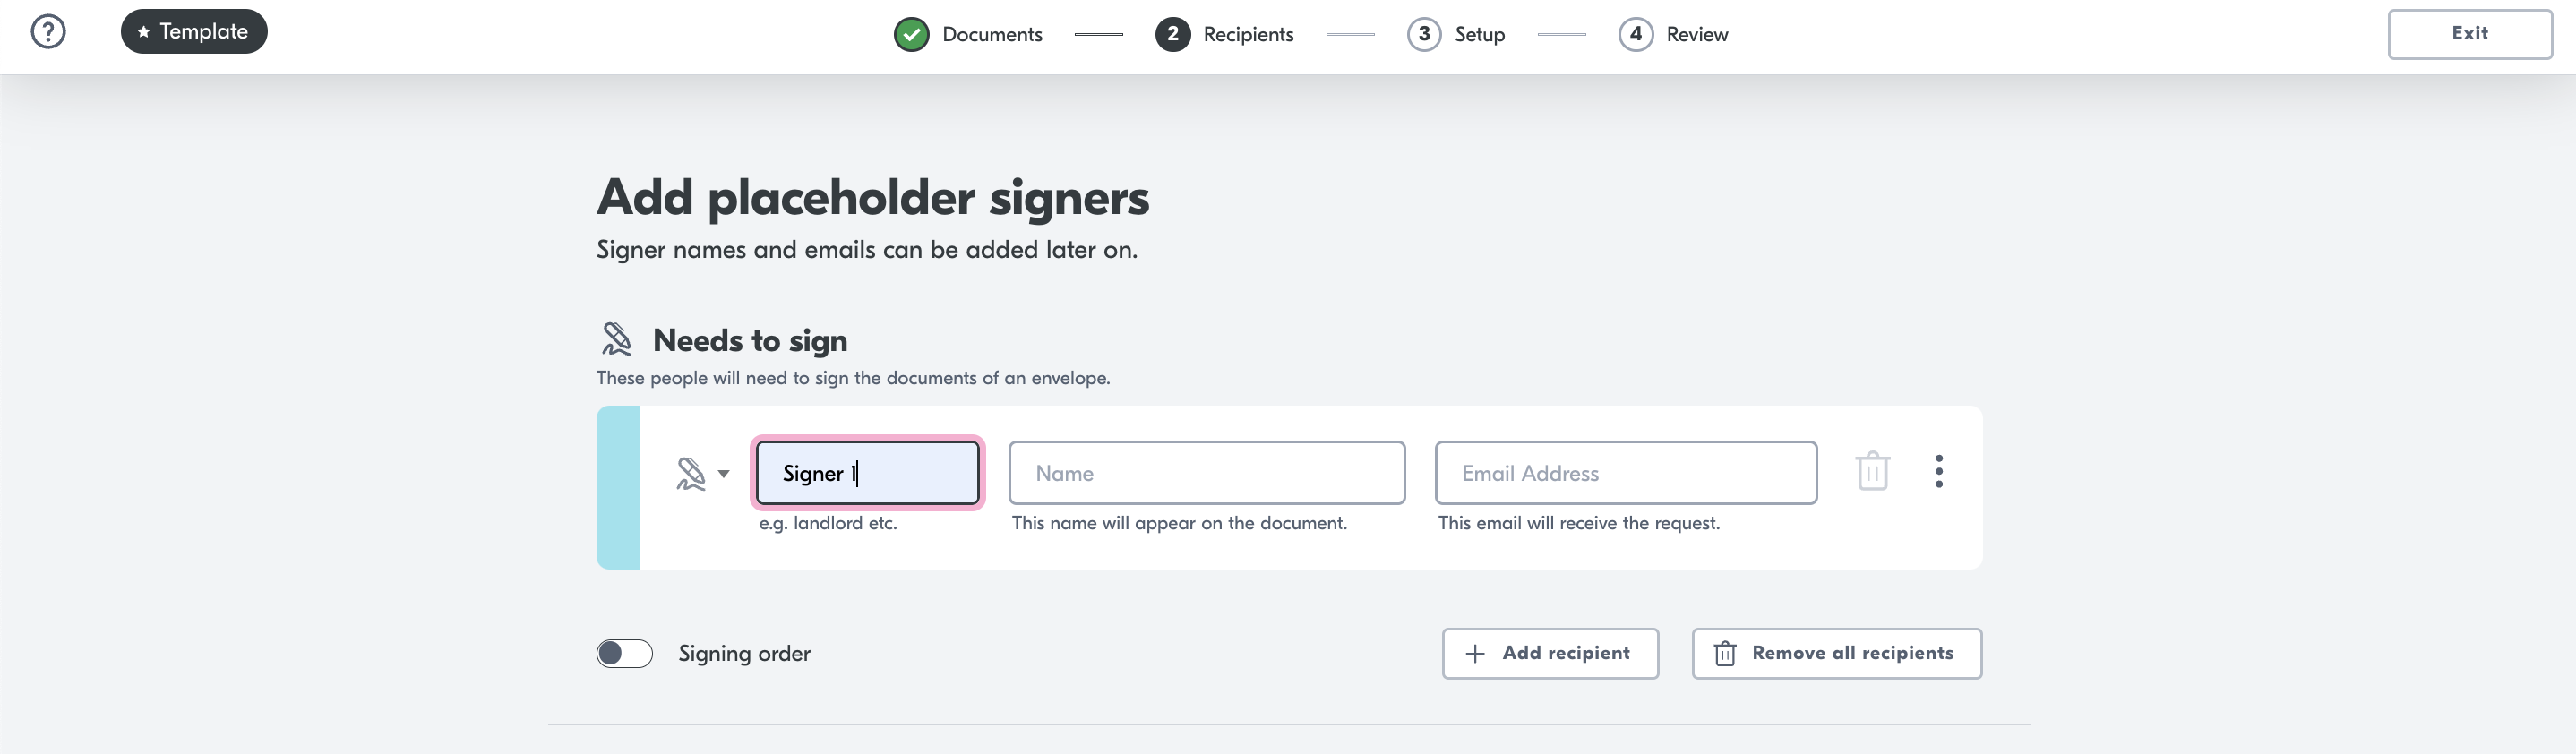Delete the signer with trash icon
The width and height of the screenshot is (2576, 754).
(1872, 471)
